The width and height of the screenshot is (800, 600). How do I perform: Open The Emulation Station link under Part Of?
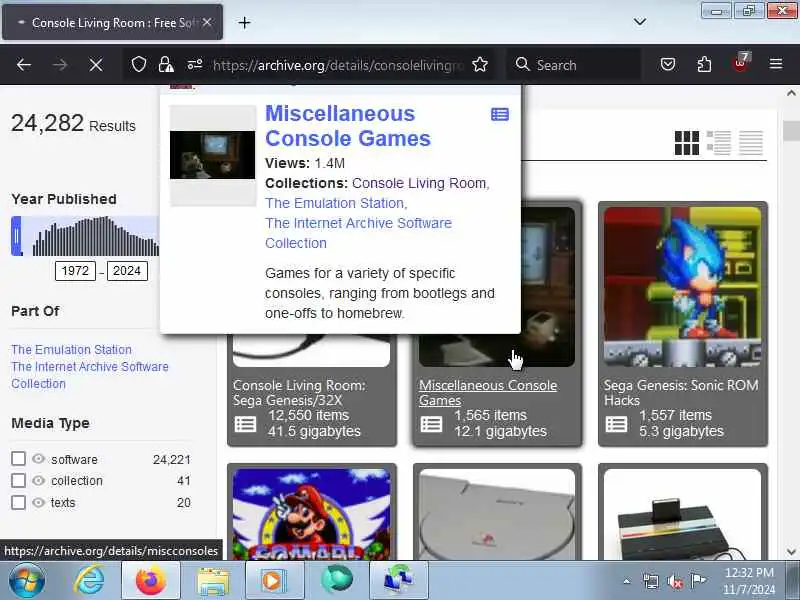(x=71, y=349)
